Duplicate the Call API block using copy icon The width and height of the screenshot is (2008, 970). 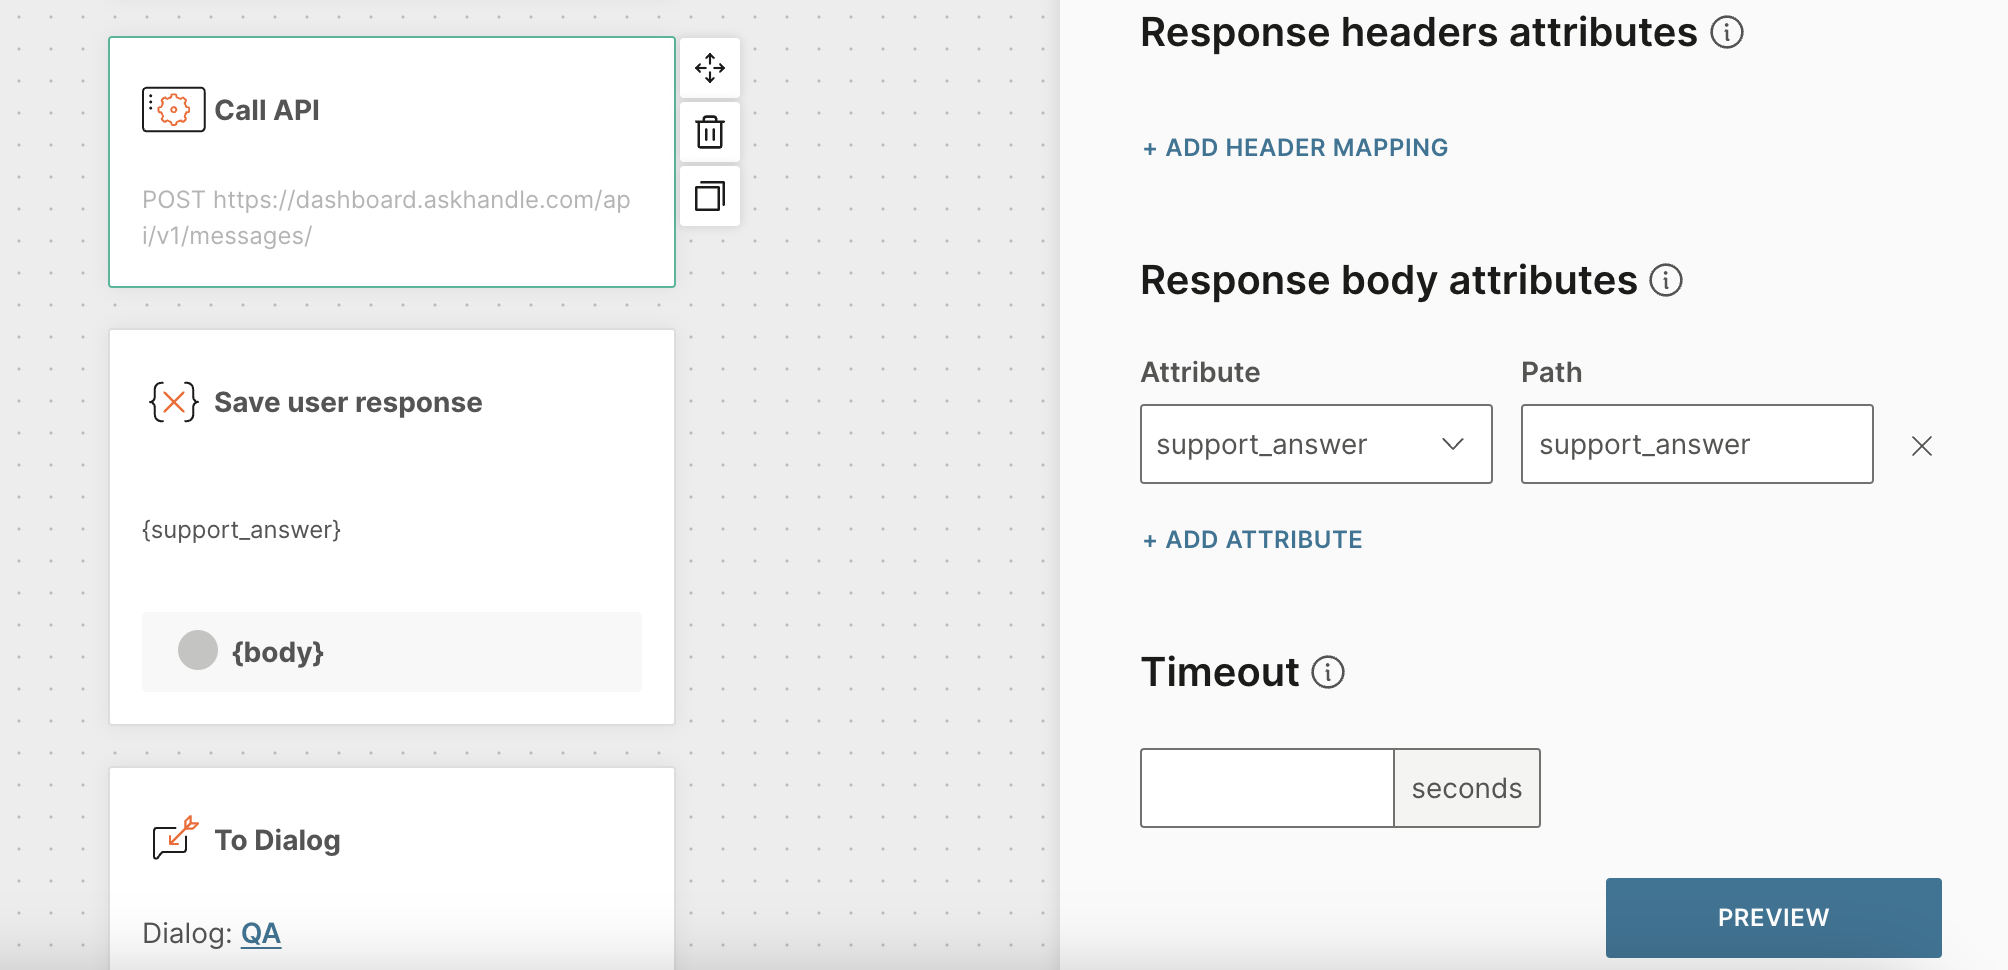pos(710,196)
